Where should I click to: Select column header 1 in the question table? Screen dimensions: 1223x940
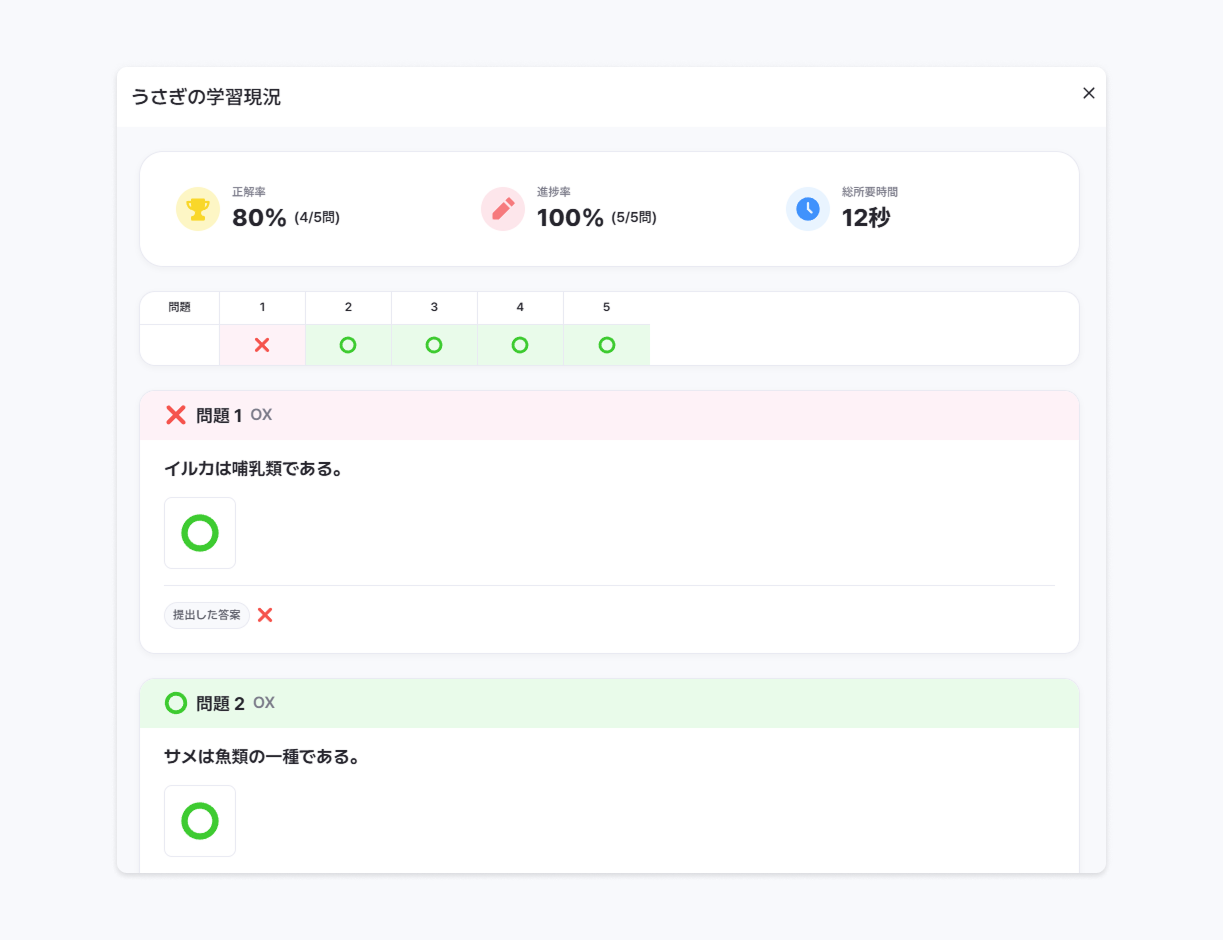(x=262, y=308)
